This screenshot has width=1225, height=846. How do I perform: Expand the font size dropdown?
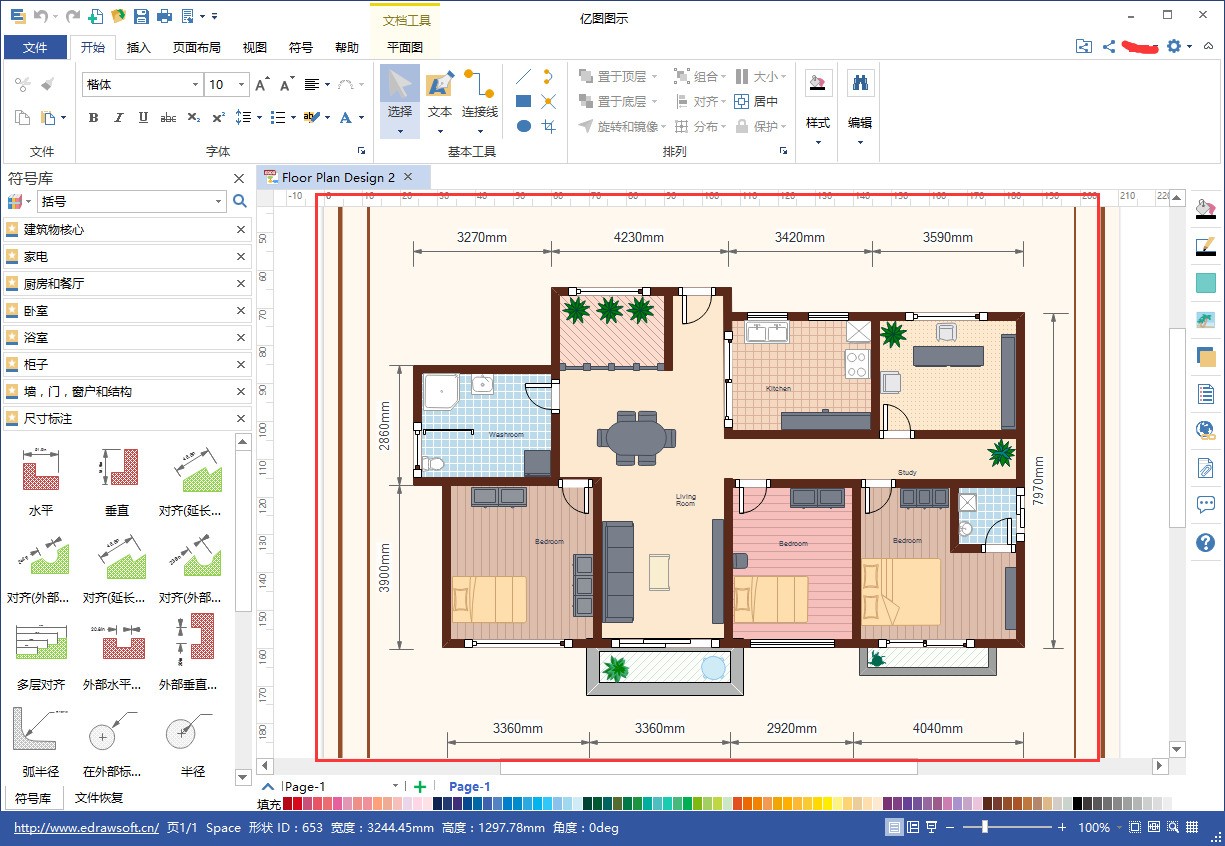[x=243, y=85]
